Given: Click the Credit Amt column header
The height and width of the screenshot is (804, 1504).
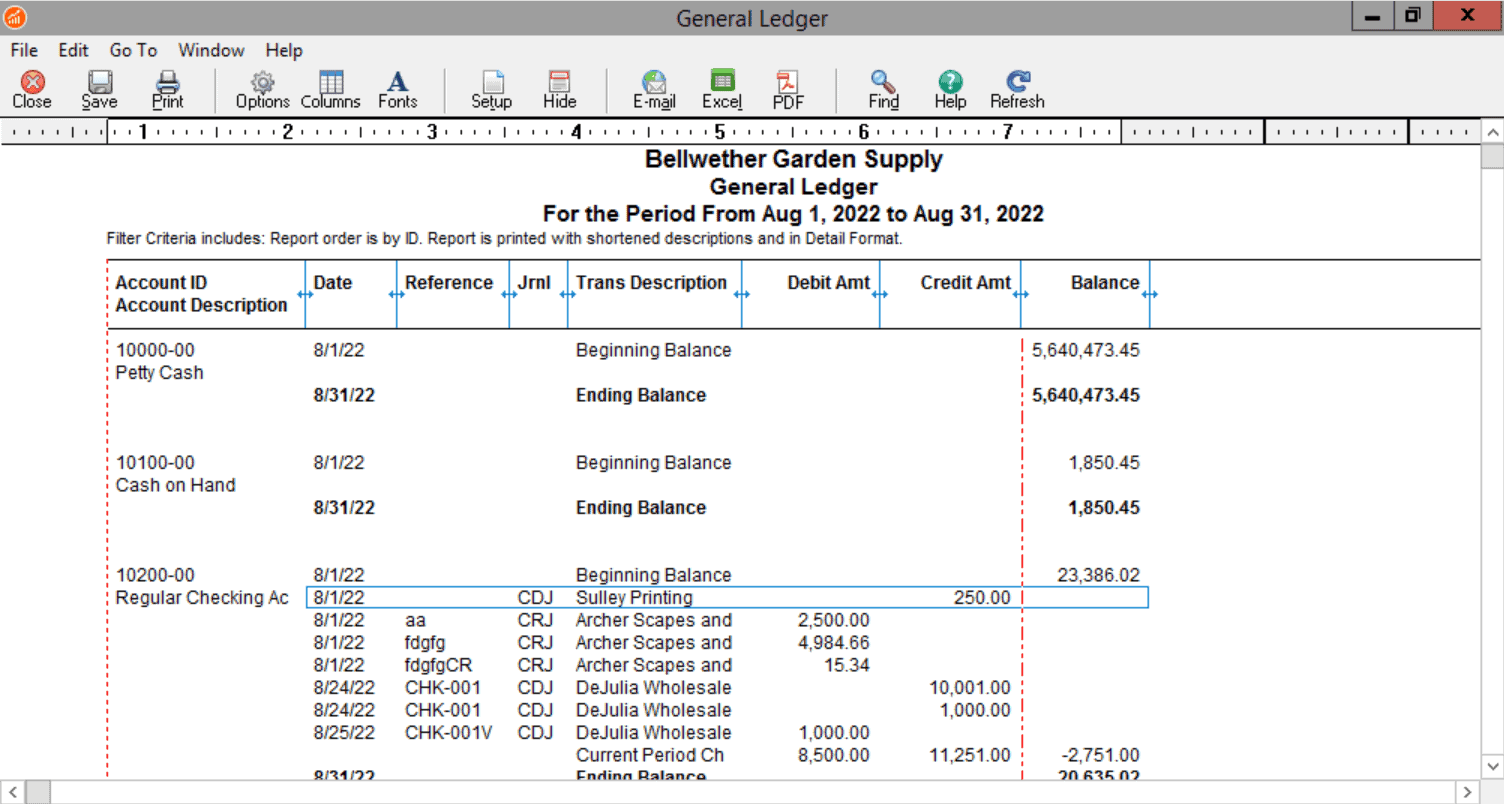Looking at the screenshot, I should [965, 283].
